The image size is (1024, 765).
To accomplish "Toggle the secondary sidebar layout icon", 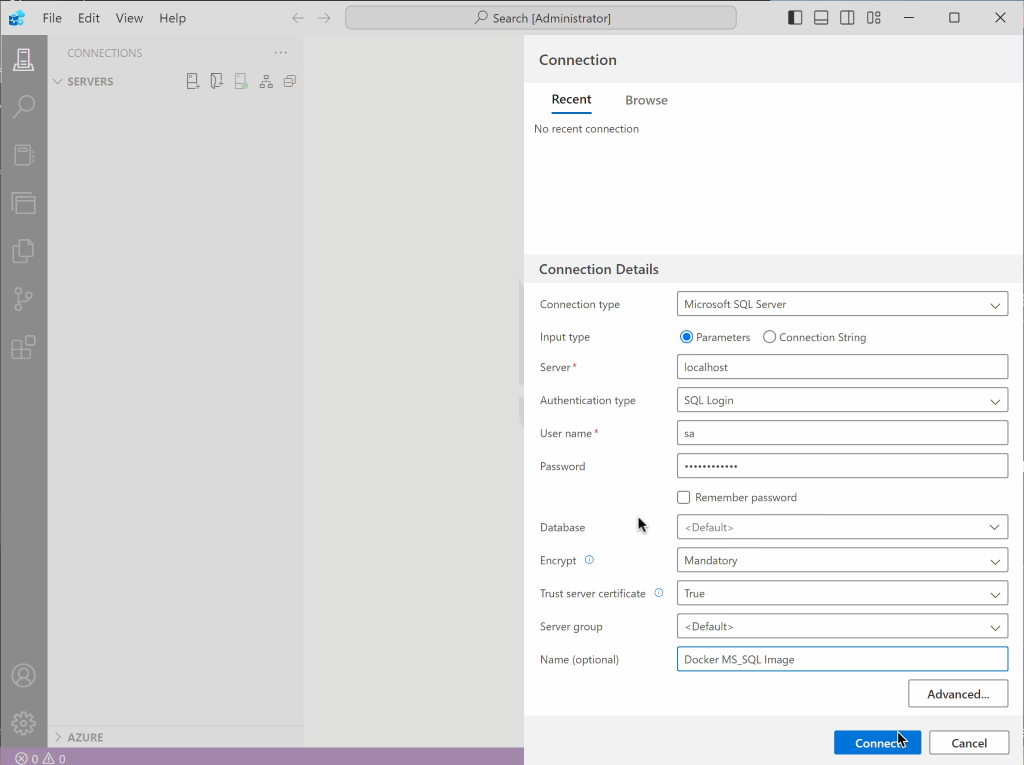I will [847, 18].
